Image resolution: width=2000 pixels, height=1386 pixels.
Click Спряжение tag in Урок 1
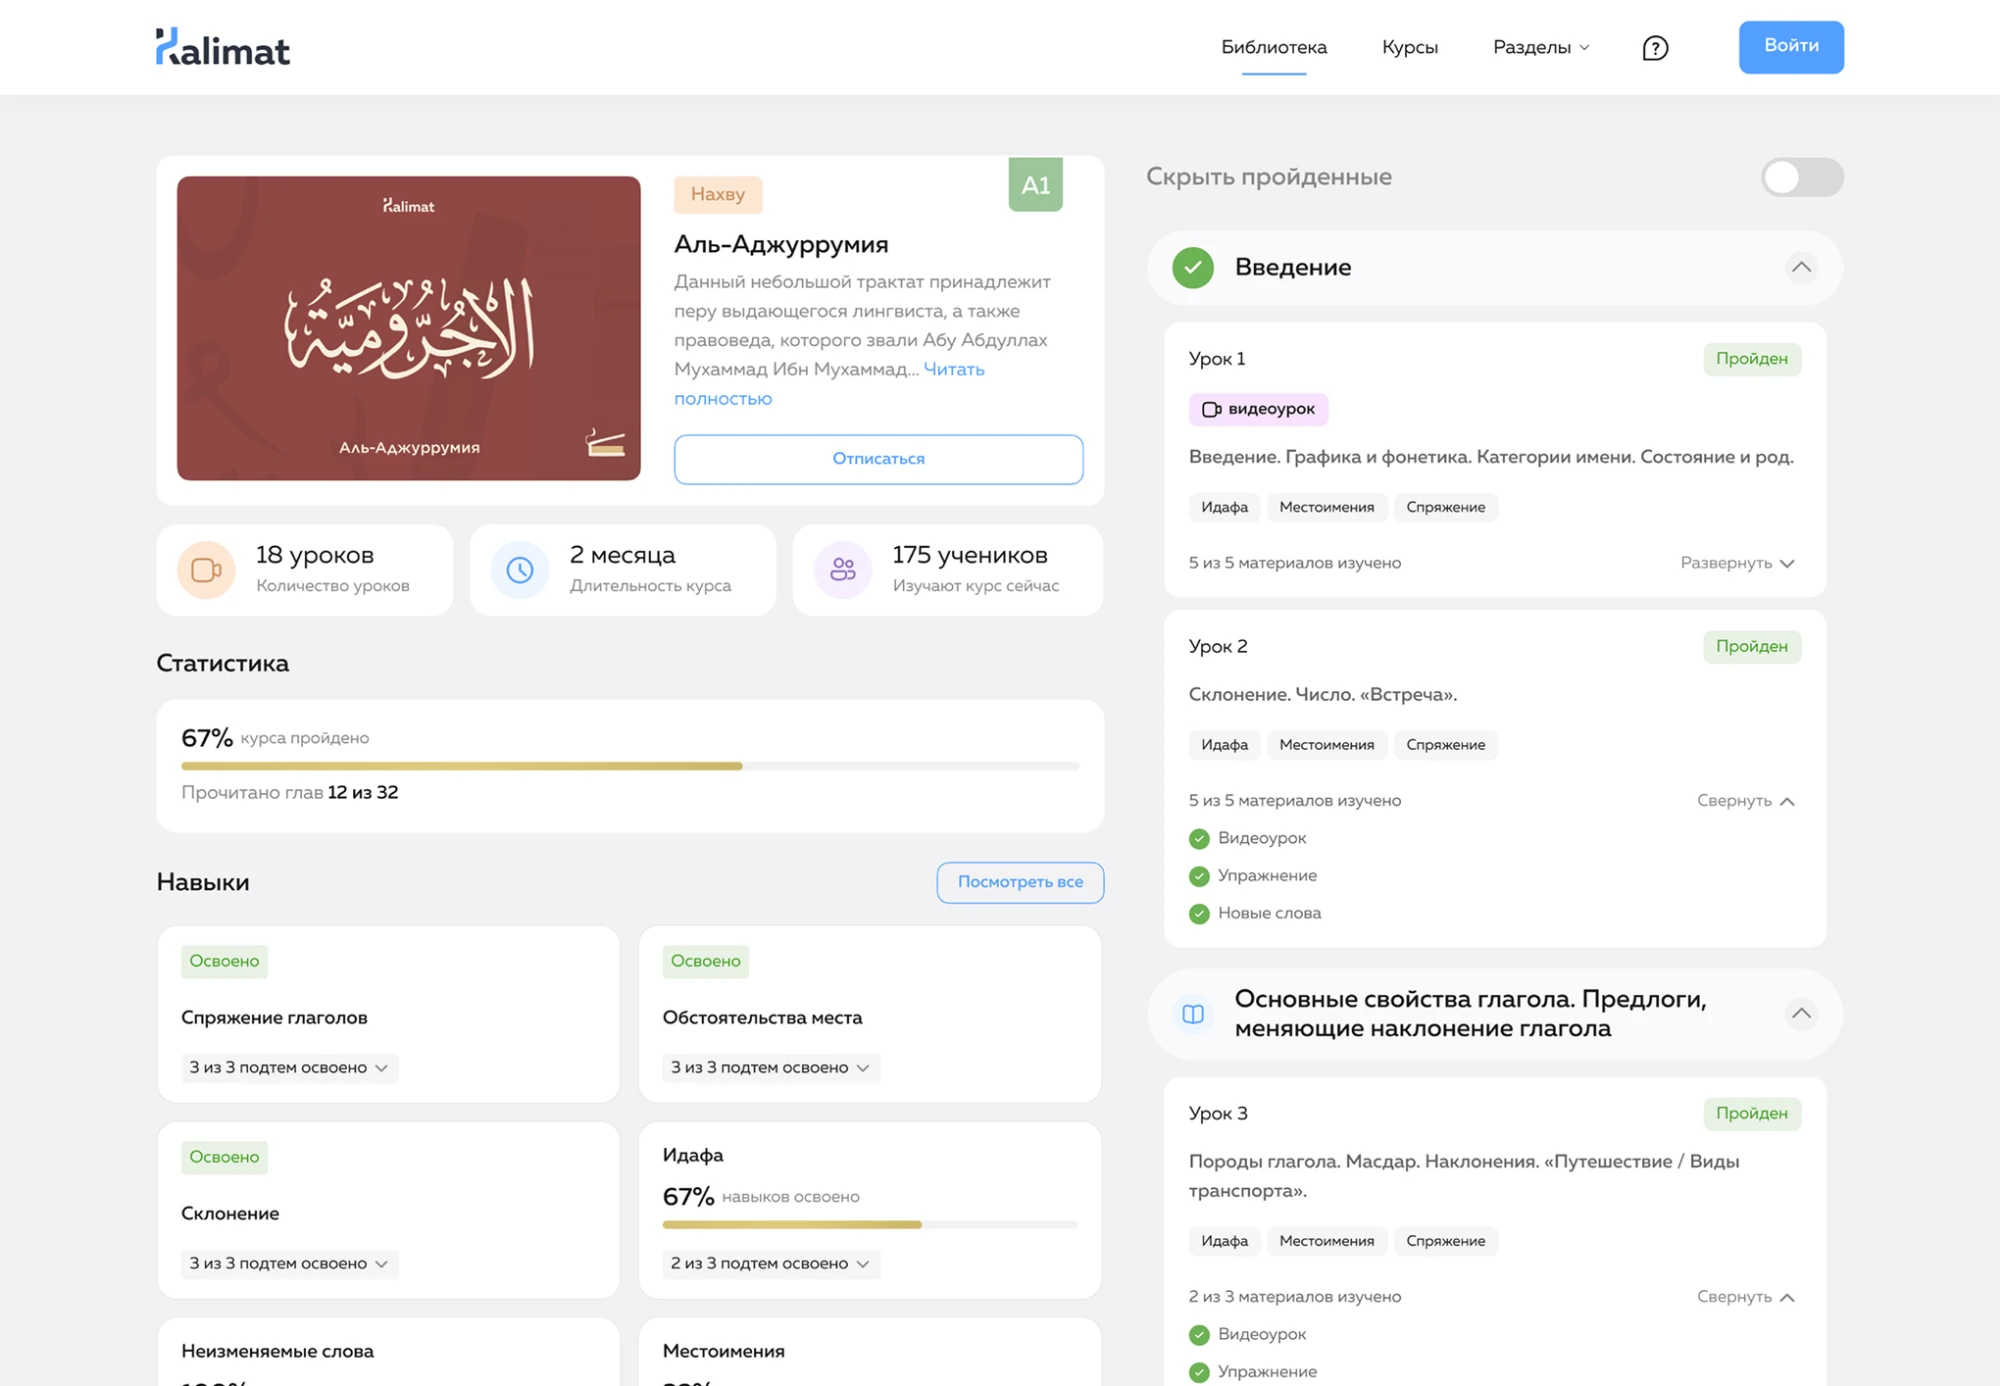pyautogui.click(x=1445, y=507)
